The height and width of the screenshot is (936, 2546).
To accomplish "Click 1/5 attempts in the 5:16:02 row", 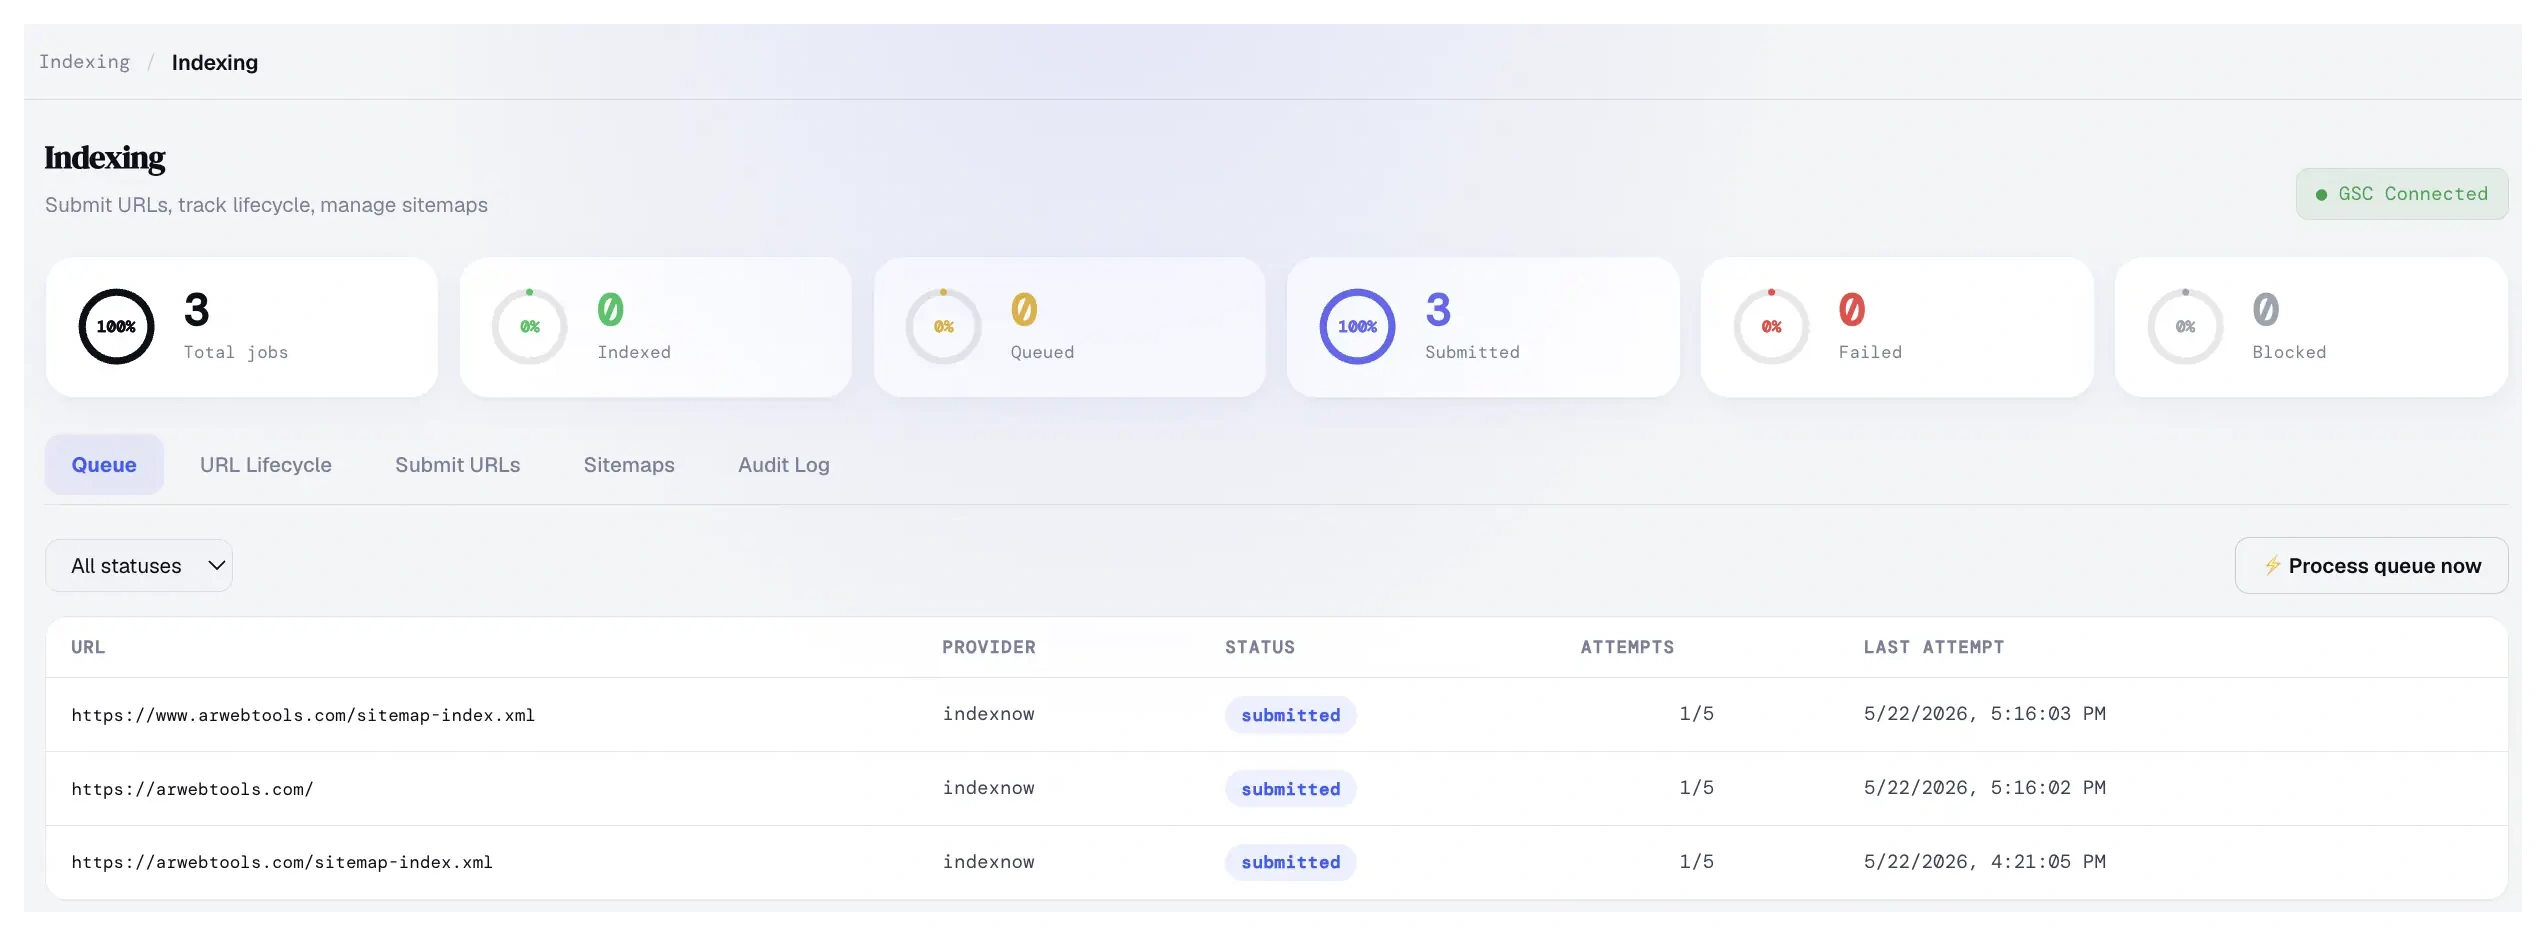I will click(1697, 788).
